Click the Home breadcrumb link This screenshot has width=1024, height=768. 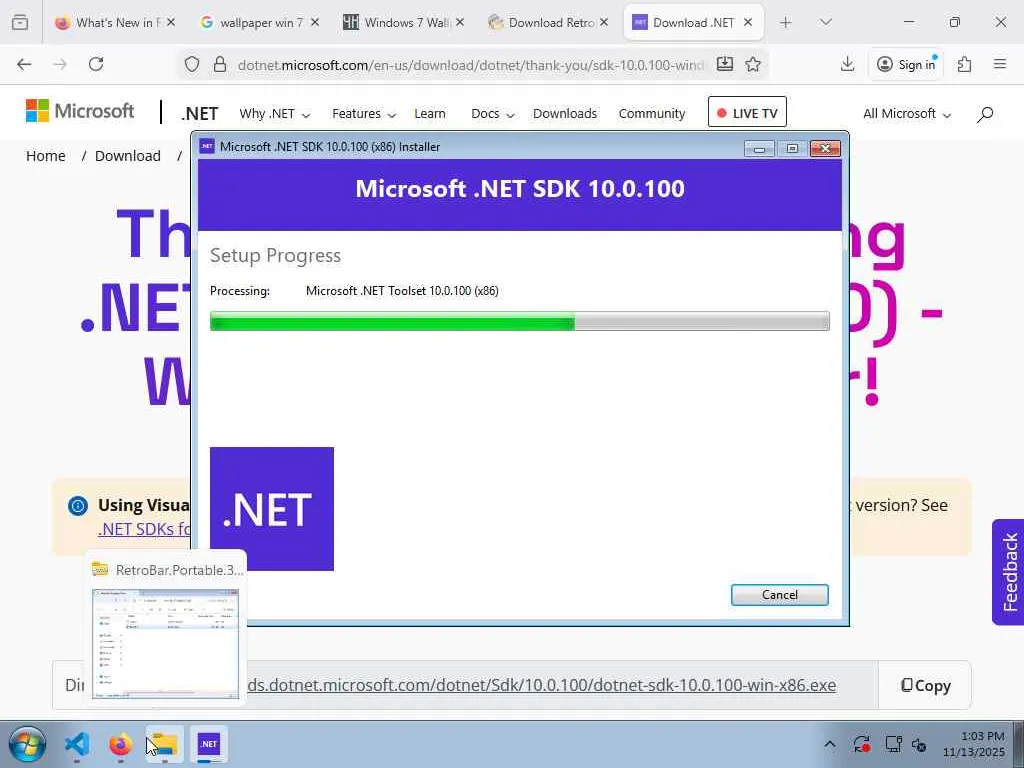[46, 156]
